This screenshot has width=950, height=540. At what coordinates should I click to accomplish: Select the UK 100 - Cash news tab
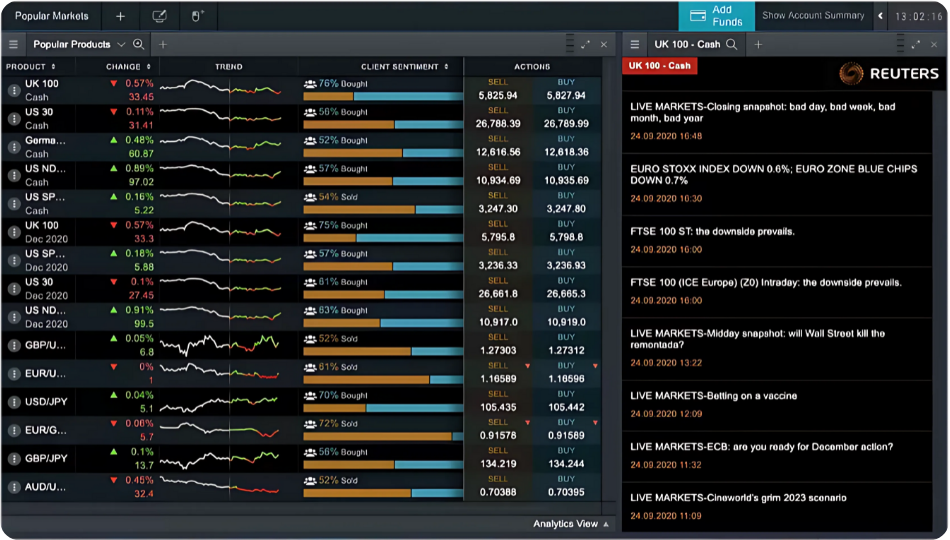point(687,45)
